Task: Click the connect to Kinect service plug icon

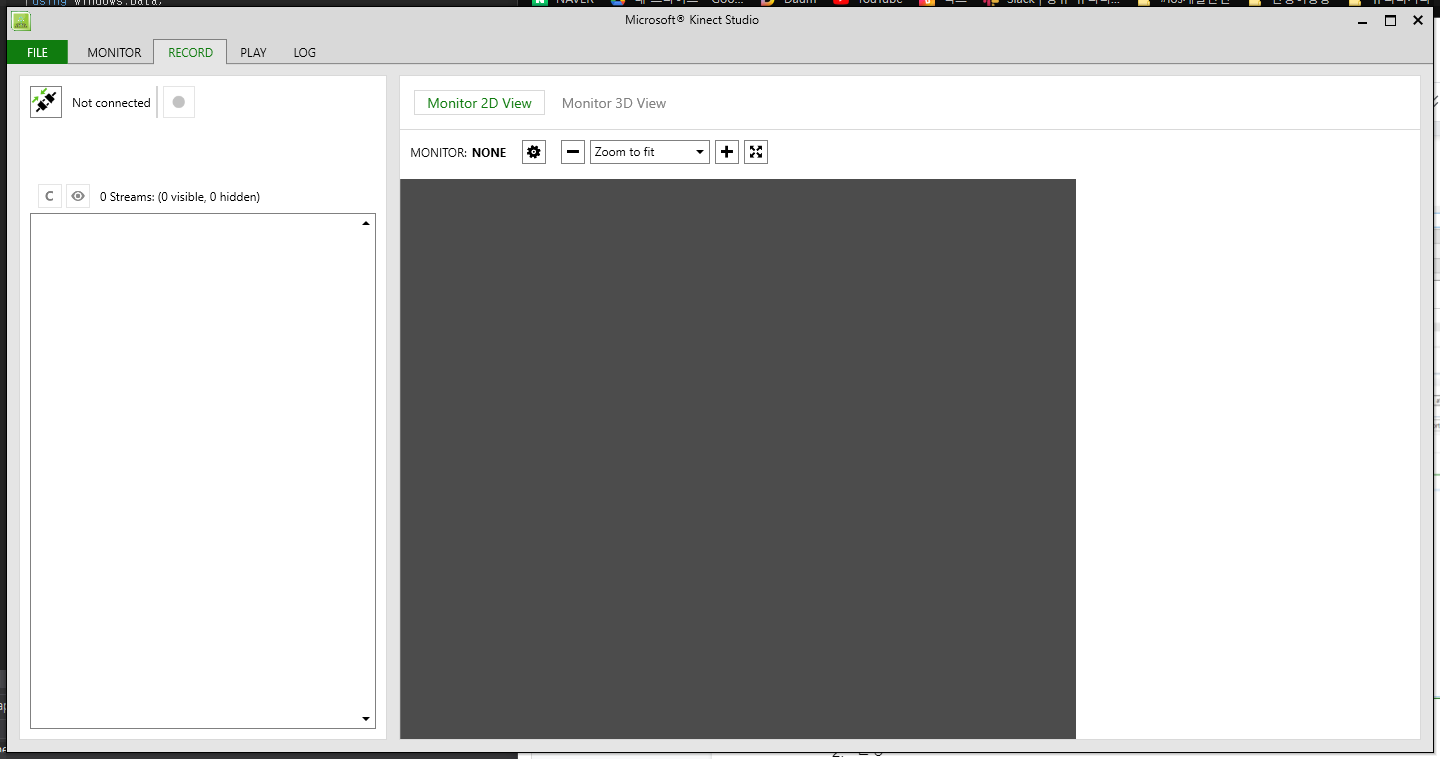Action: coord(46,102)
